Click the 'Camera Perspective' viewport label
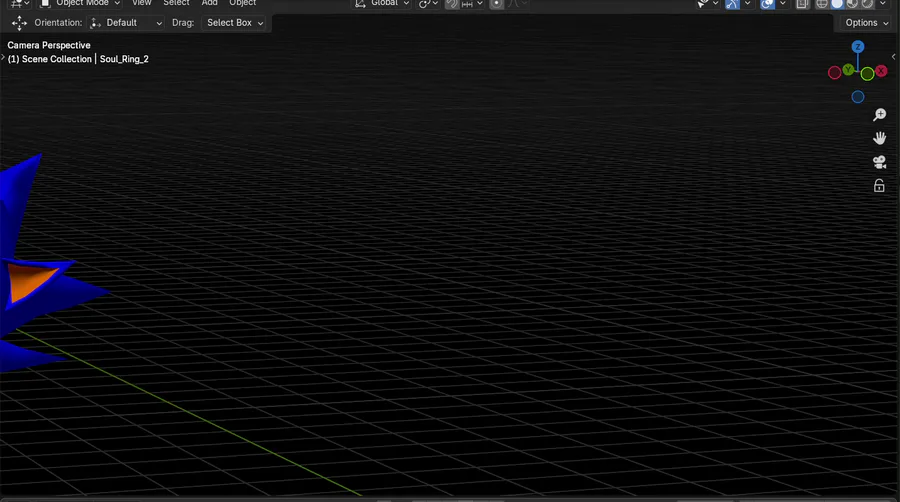Viewport: 900px width, 502px height. click(x=49, y=45)
